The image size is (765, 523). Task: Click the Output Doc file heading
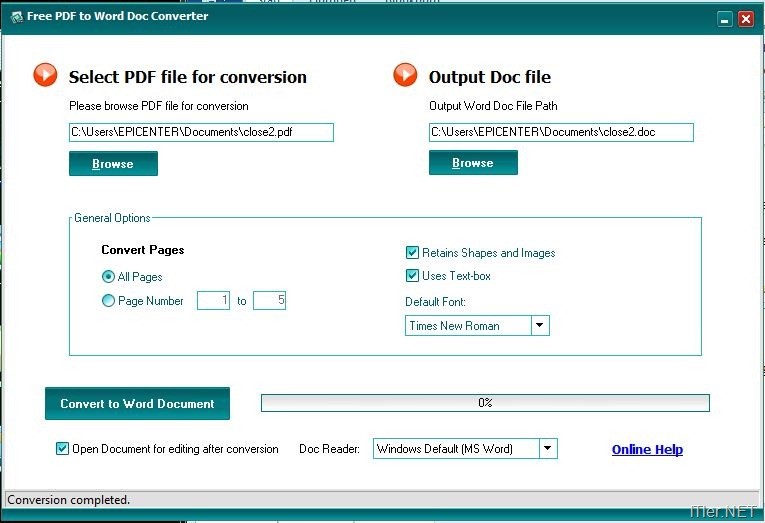click(490, 77)
